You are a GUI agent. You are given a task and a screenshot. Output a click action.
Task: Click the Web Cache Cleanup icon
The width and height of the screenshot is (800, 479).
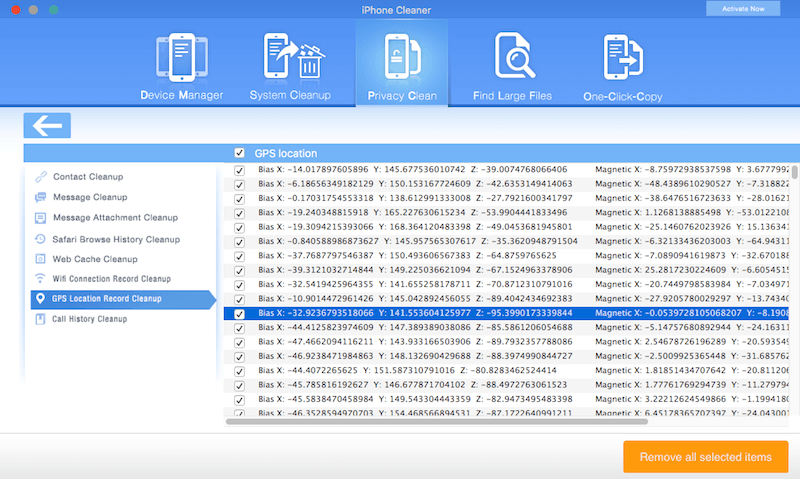[x=40, y=259]
